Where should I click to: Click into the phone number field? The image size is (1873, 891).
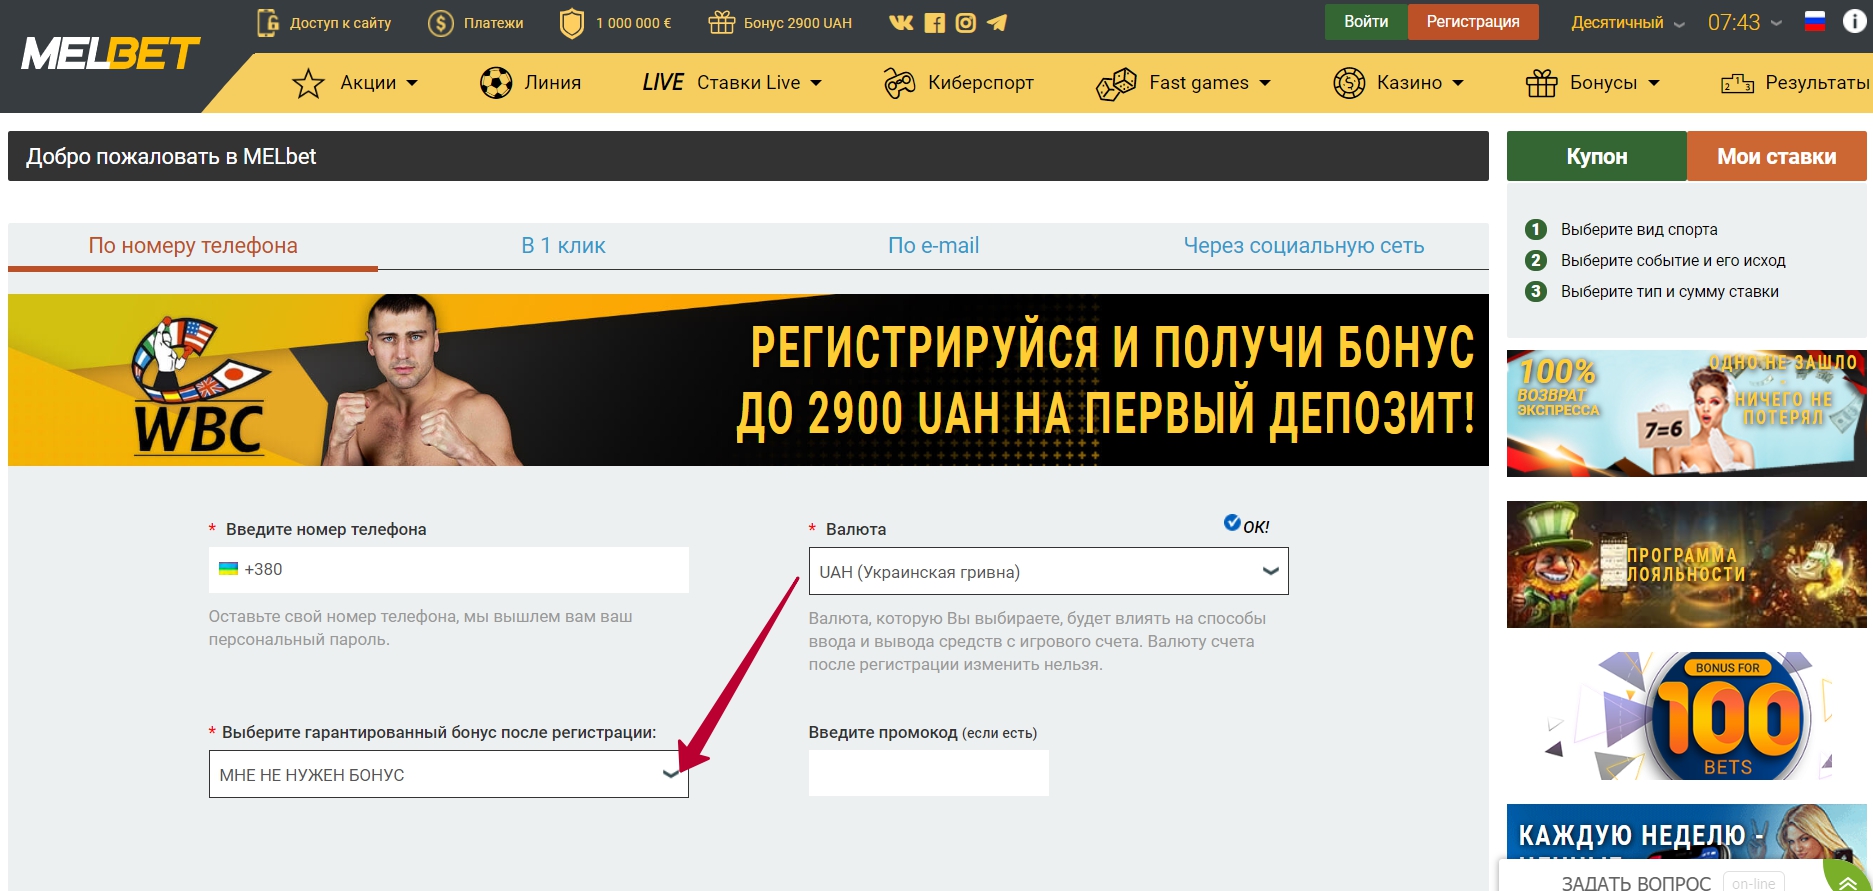click(x=448, y=569)
